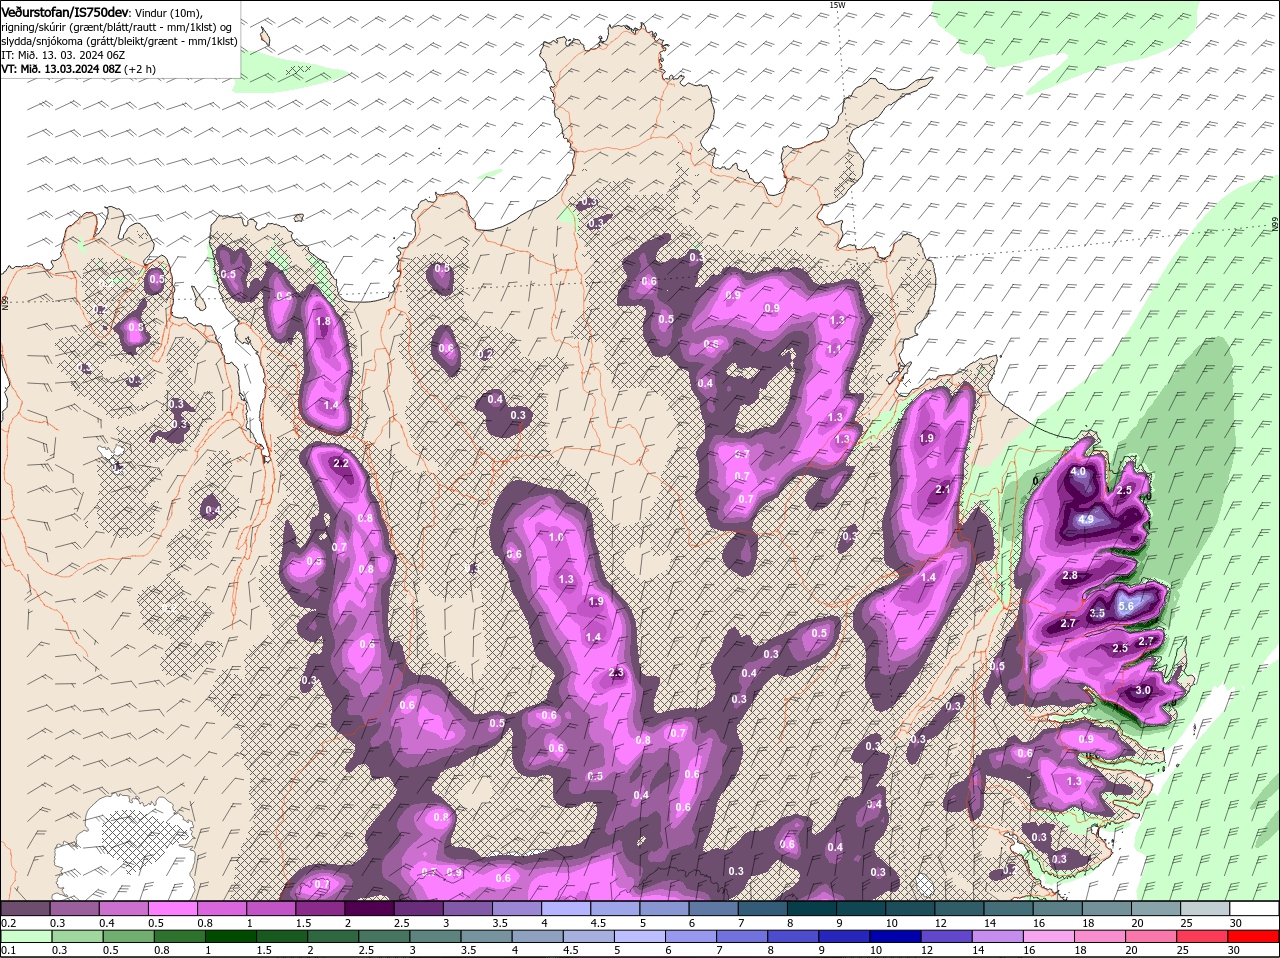Click the 2.2 precipitation value on the map

[x=341, y=463]
